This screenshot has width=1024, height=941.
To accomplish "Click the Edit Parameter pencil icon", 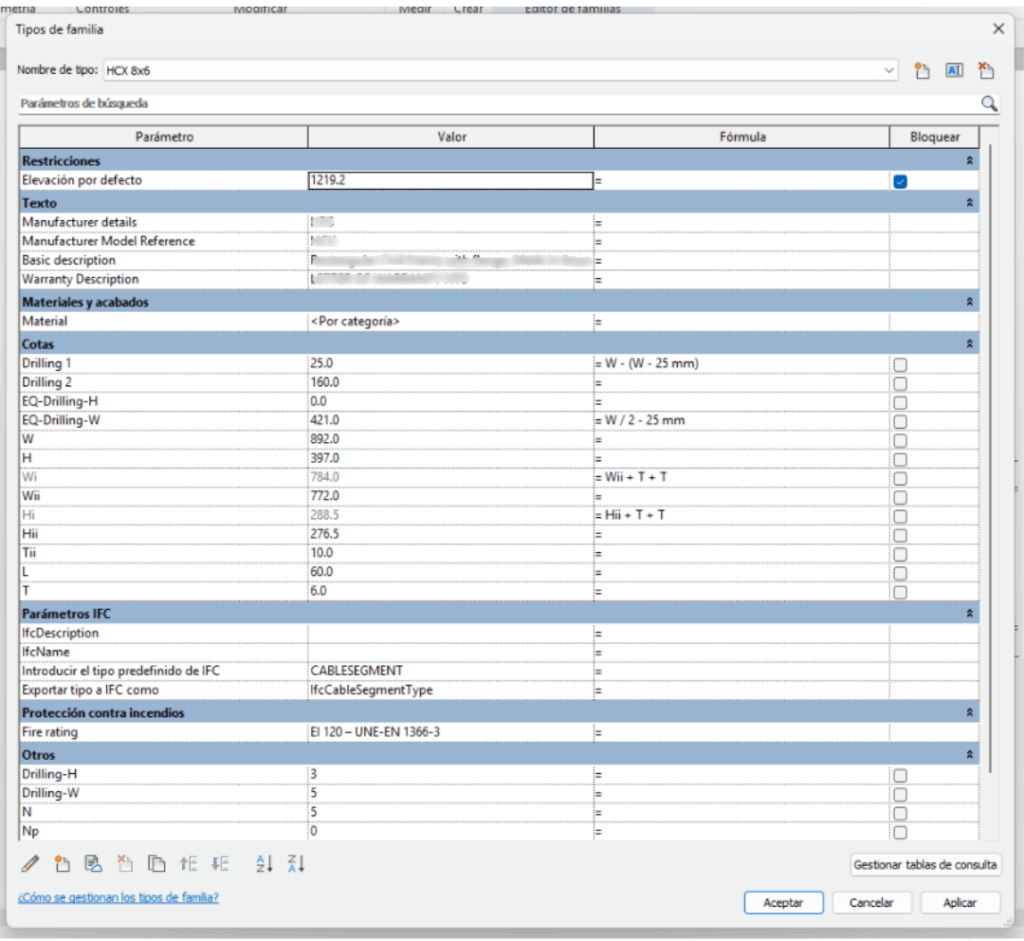I will pos(30,864).
